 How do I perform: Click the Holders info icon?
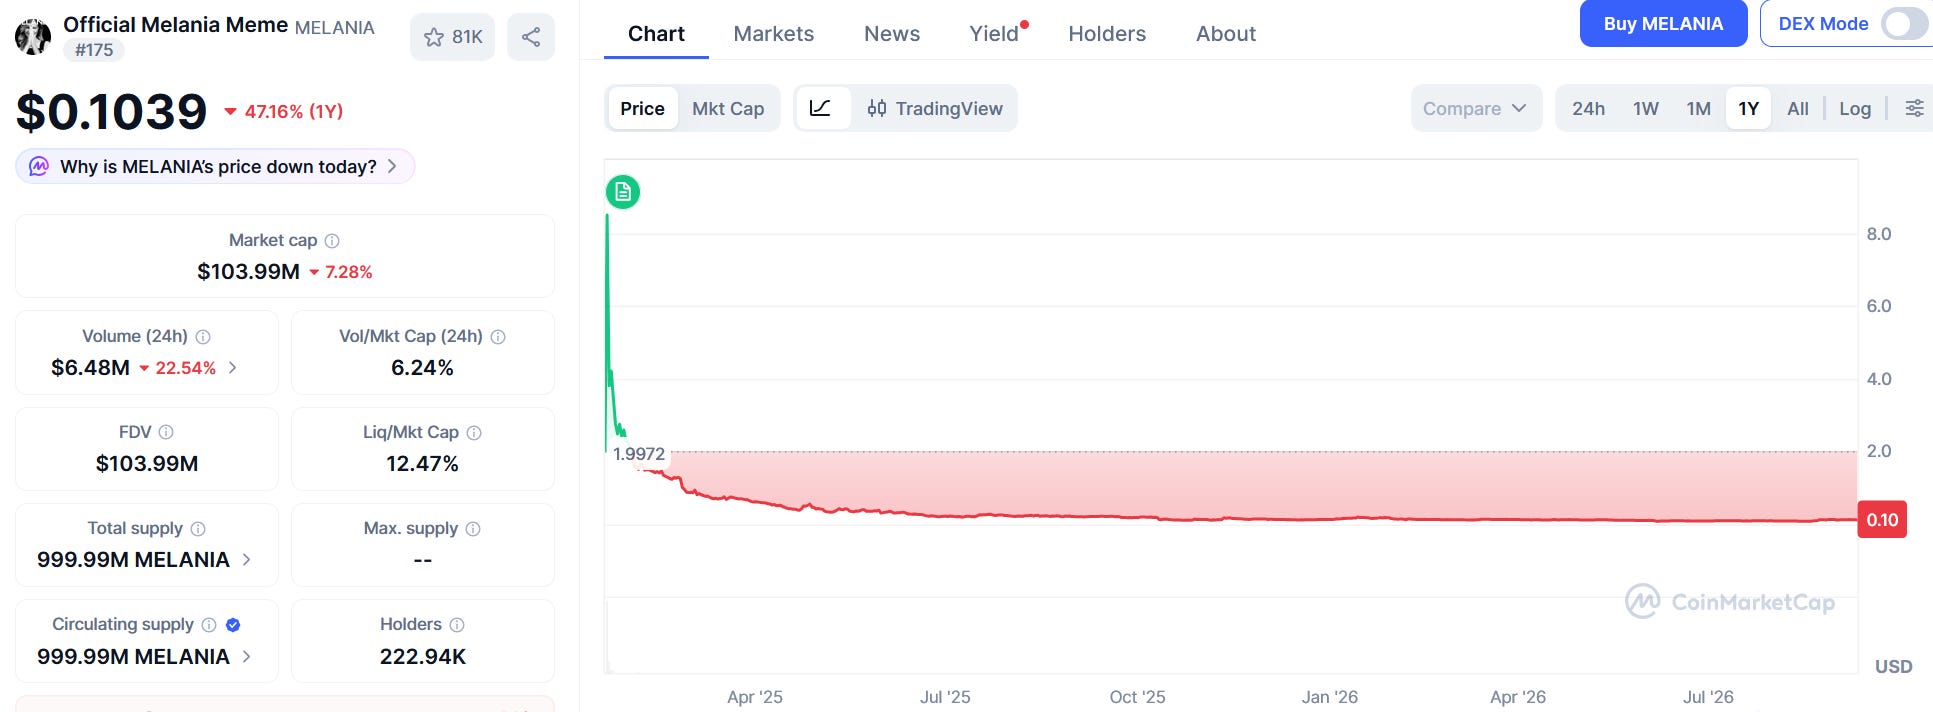pyautogui.click(x=457, y=625)
